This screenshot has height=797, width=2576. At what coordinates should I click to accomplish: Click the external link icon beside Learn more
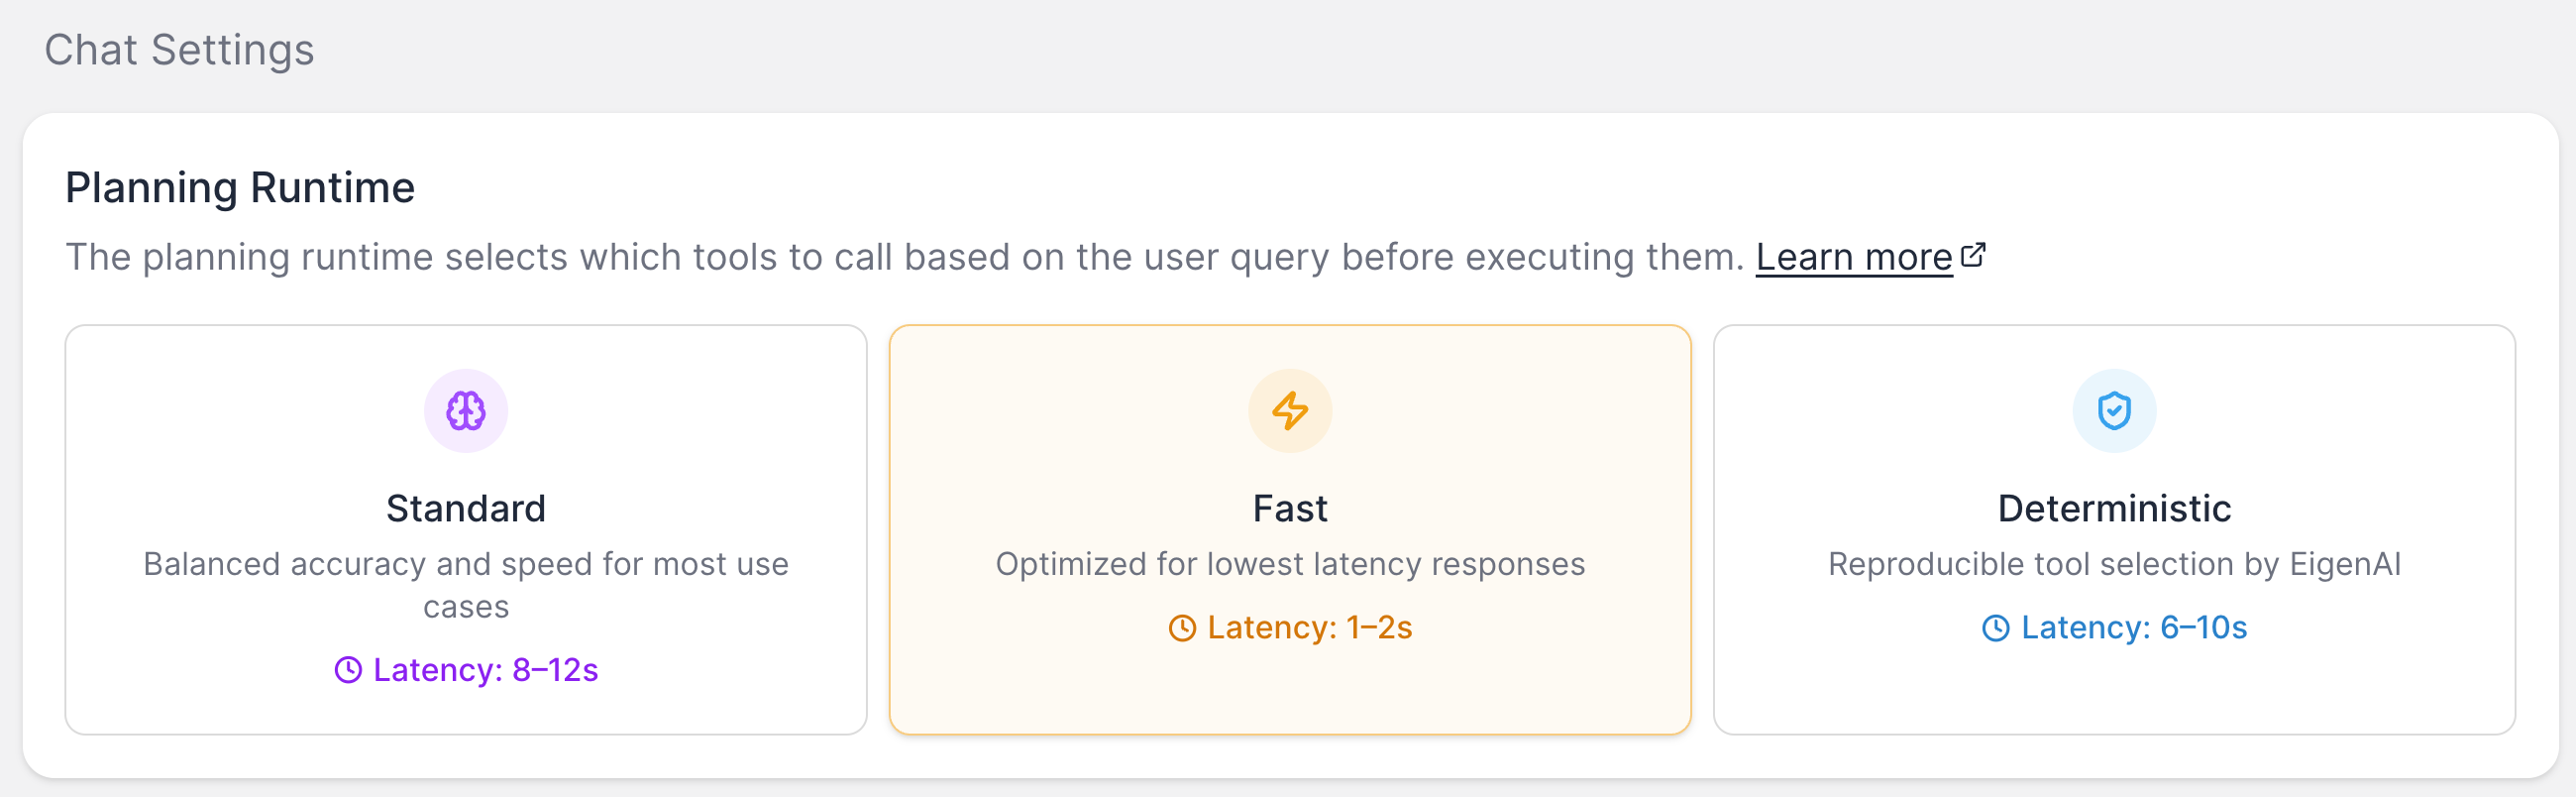pyautogui.click(x=1973, y=256)
